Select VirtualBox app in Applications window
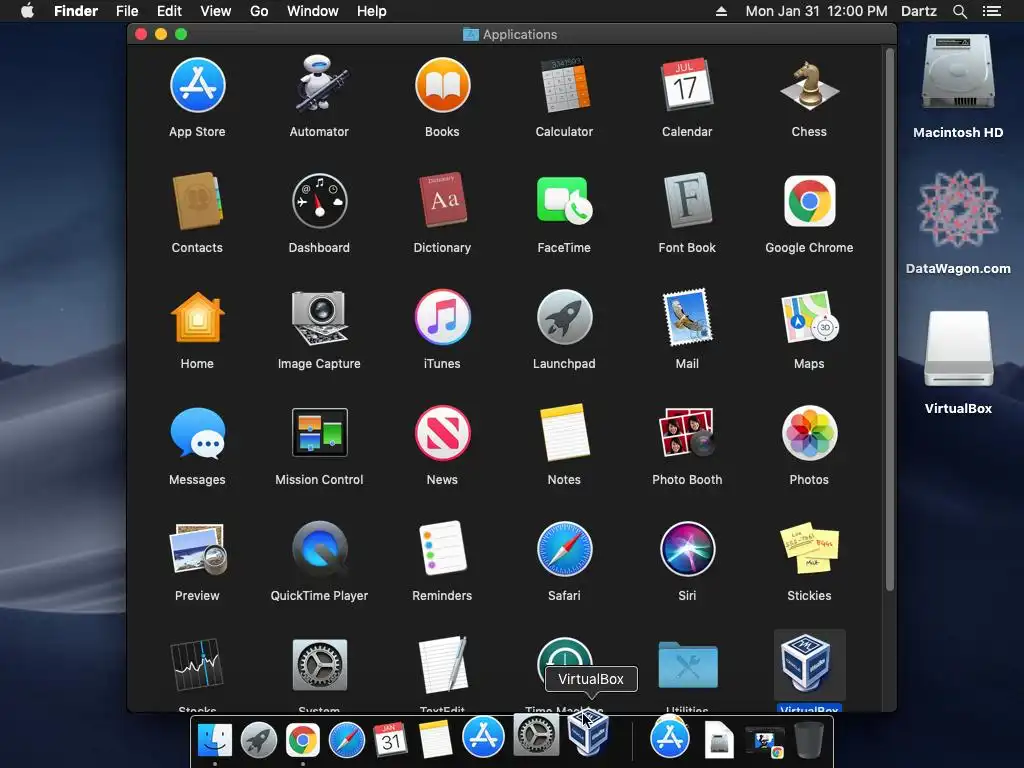 tap(809, 665)
